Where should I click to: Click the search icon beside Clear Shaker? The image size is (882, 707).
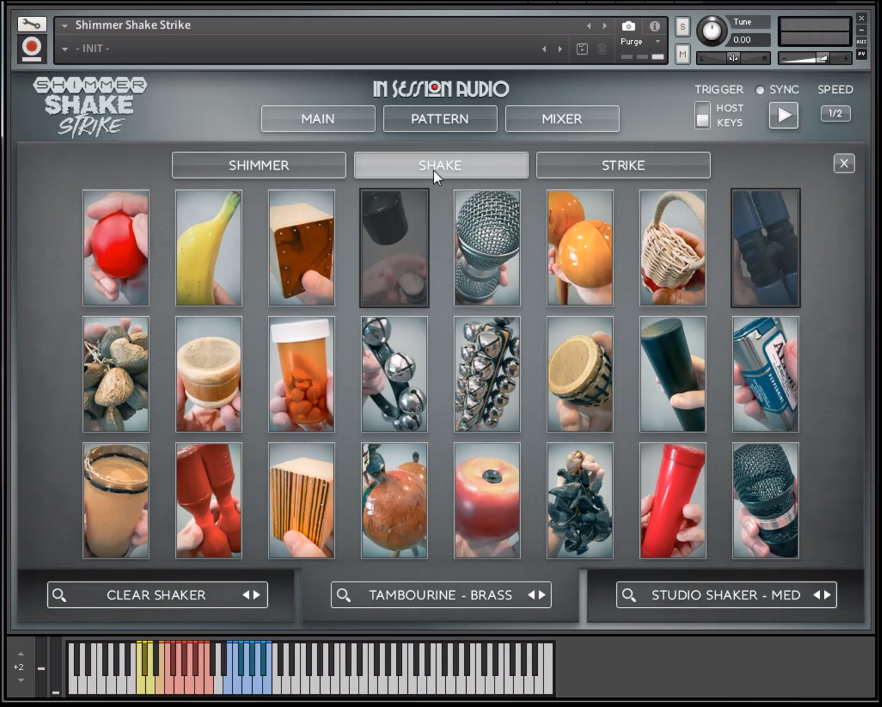point(59,595)
